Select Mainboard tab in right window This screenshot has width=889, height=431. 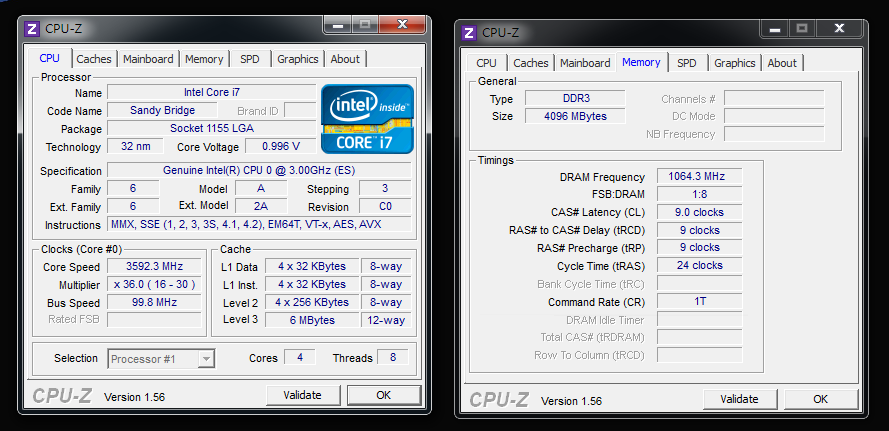point(585,63)
